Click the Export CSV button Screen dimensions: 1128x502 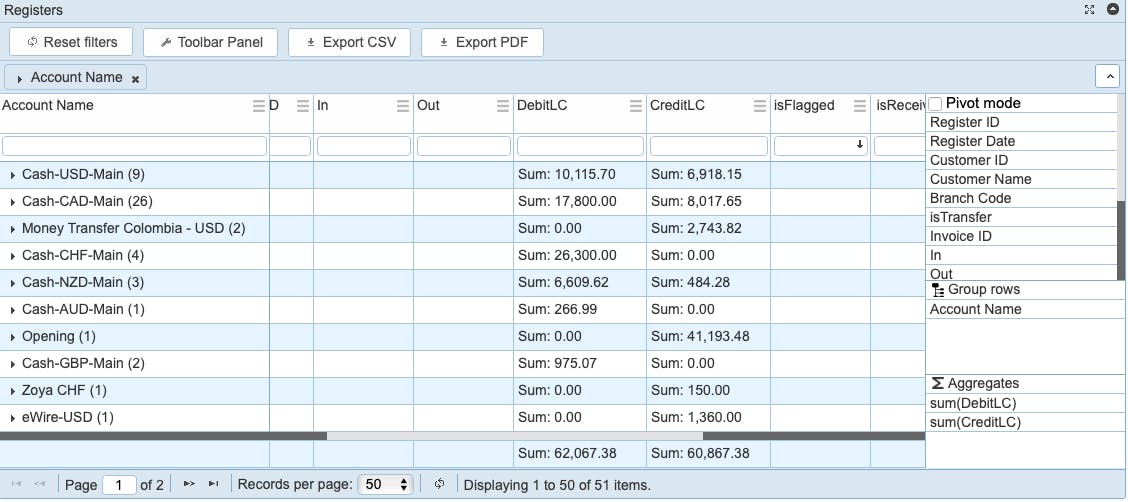[350, 42]
